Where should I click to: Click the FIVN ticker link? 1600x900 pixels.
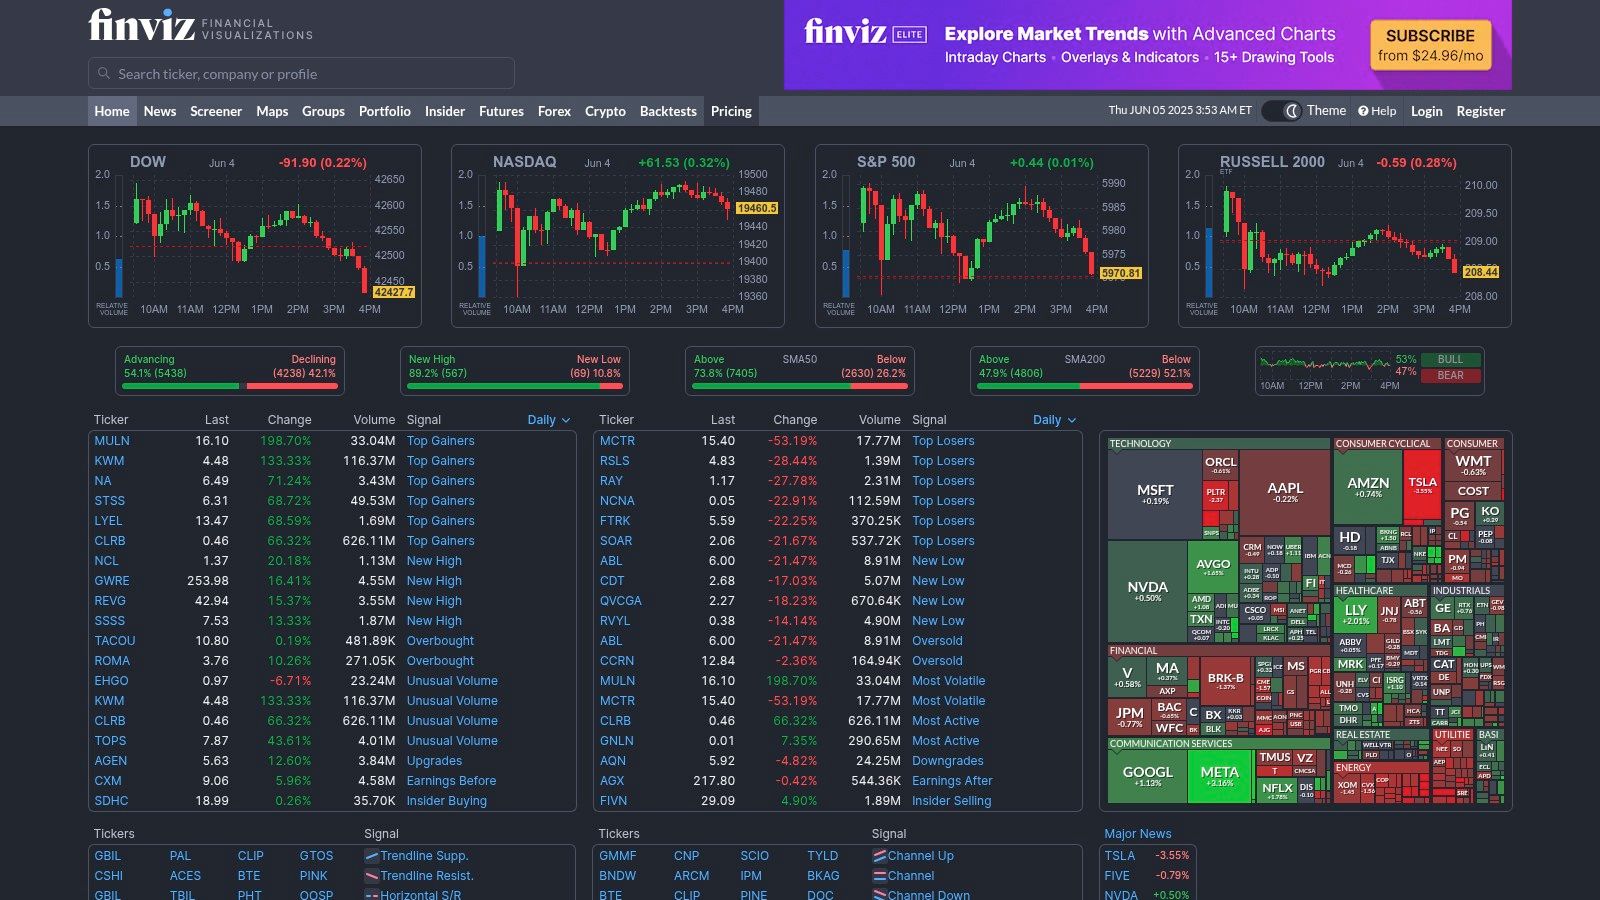point(614,801)
